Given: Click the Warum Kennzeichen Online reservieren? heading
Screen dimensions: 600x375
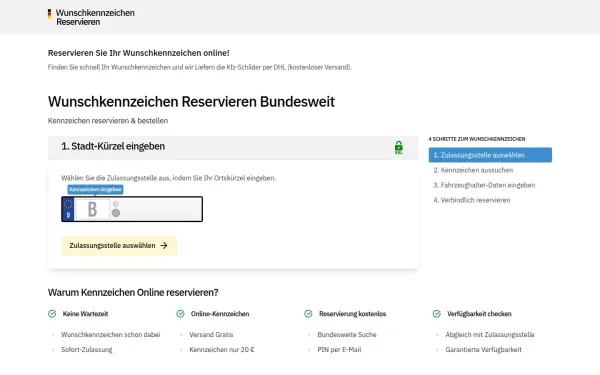Looking at the screenshot, I should pyautogui.click(x=133, y=293).
